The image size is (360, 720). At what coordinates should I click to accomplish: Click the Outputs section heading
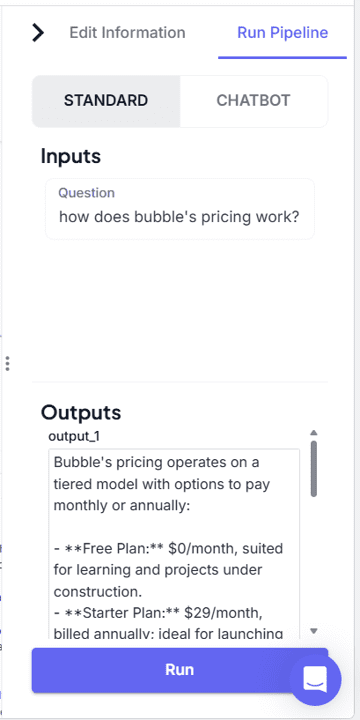[x=81, y=413]
